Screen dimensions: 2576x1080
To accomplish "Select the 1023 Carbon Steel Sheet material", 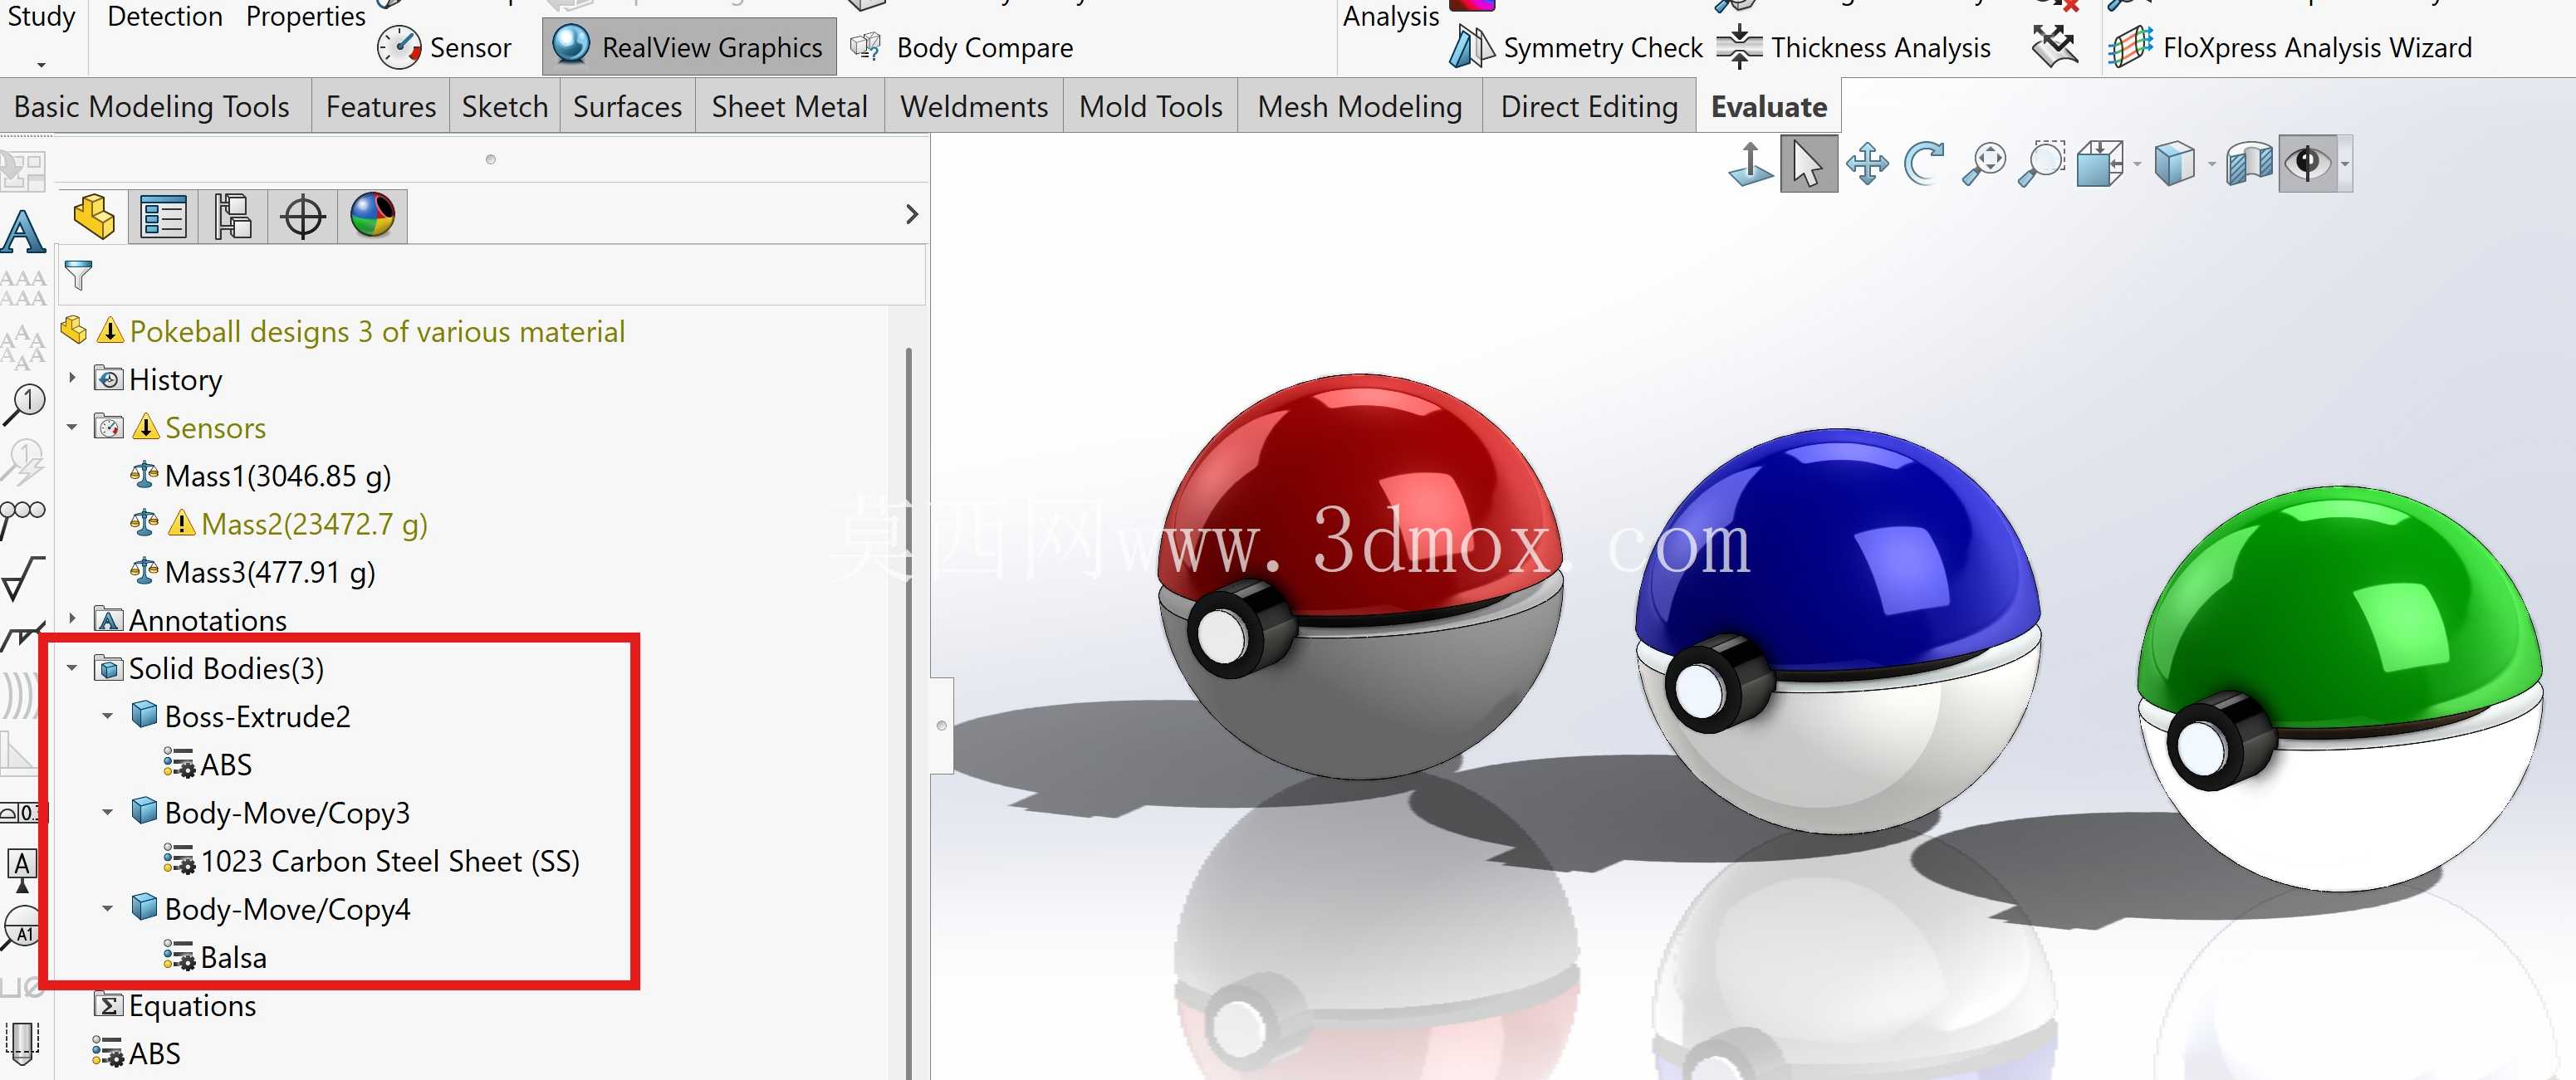I will [371, 860].
